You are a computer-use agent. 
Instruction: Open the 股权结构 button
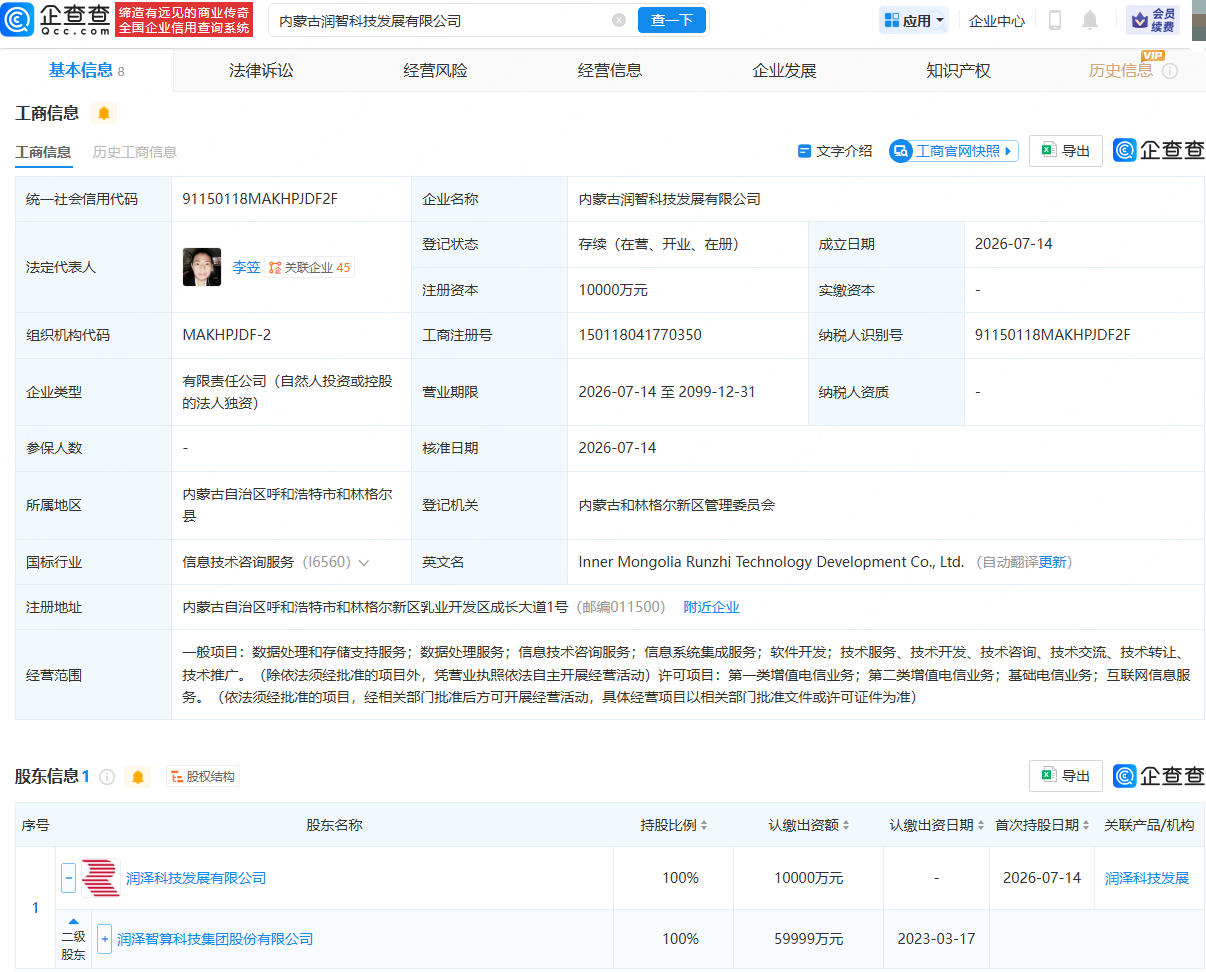pyautogui.click(x=203, y=777)
